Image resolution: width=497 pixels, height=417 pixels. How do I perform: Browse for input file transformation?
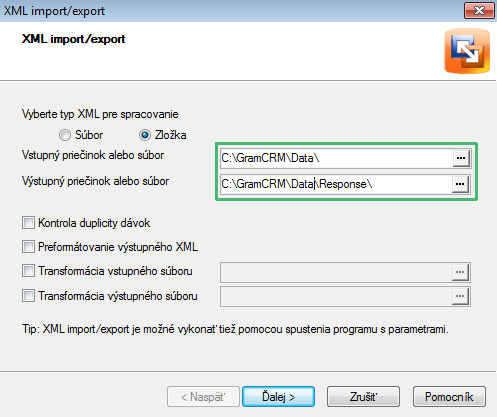point(460,272)
